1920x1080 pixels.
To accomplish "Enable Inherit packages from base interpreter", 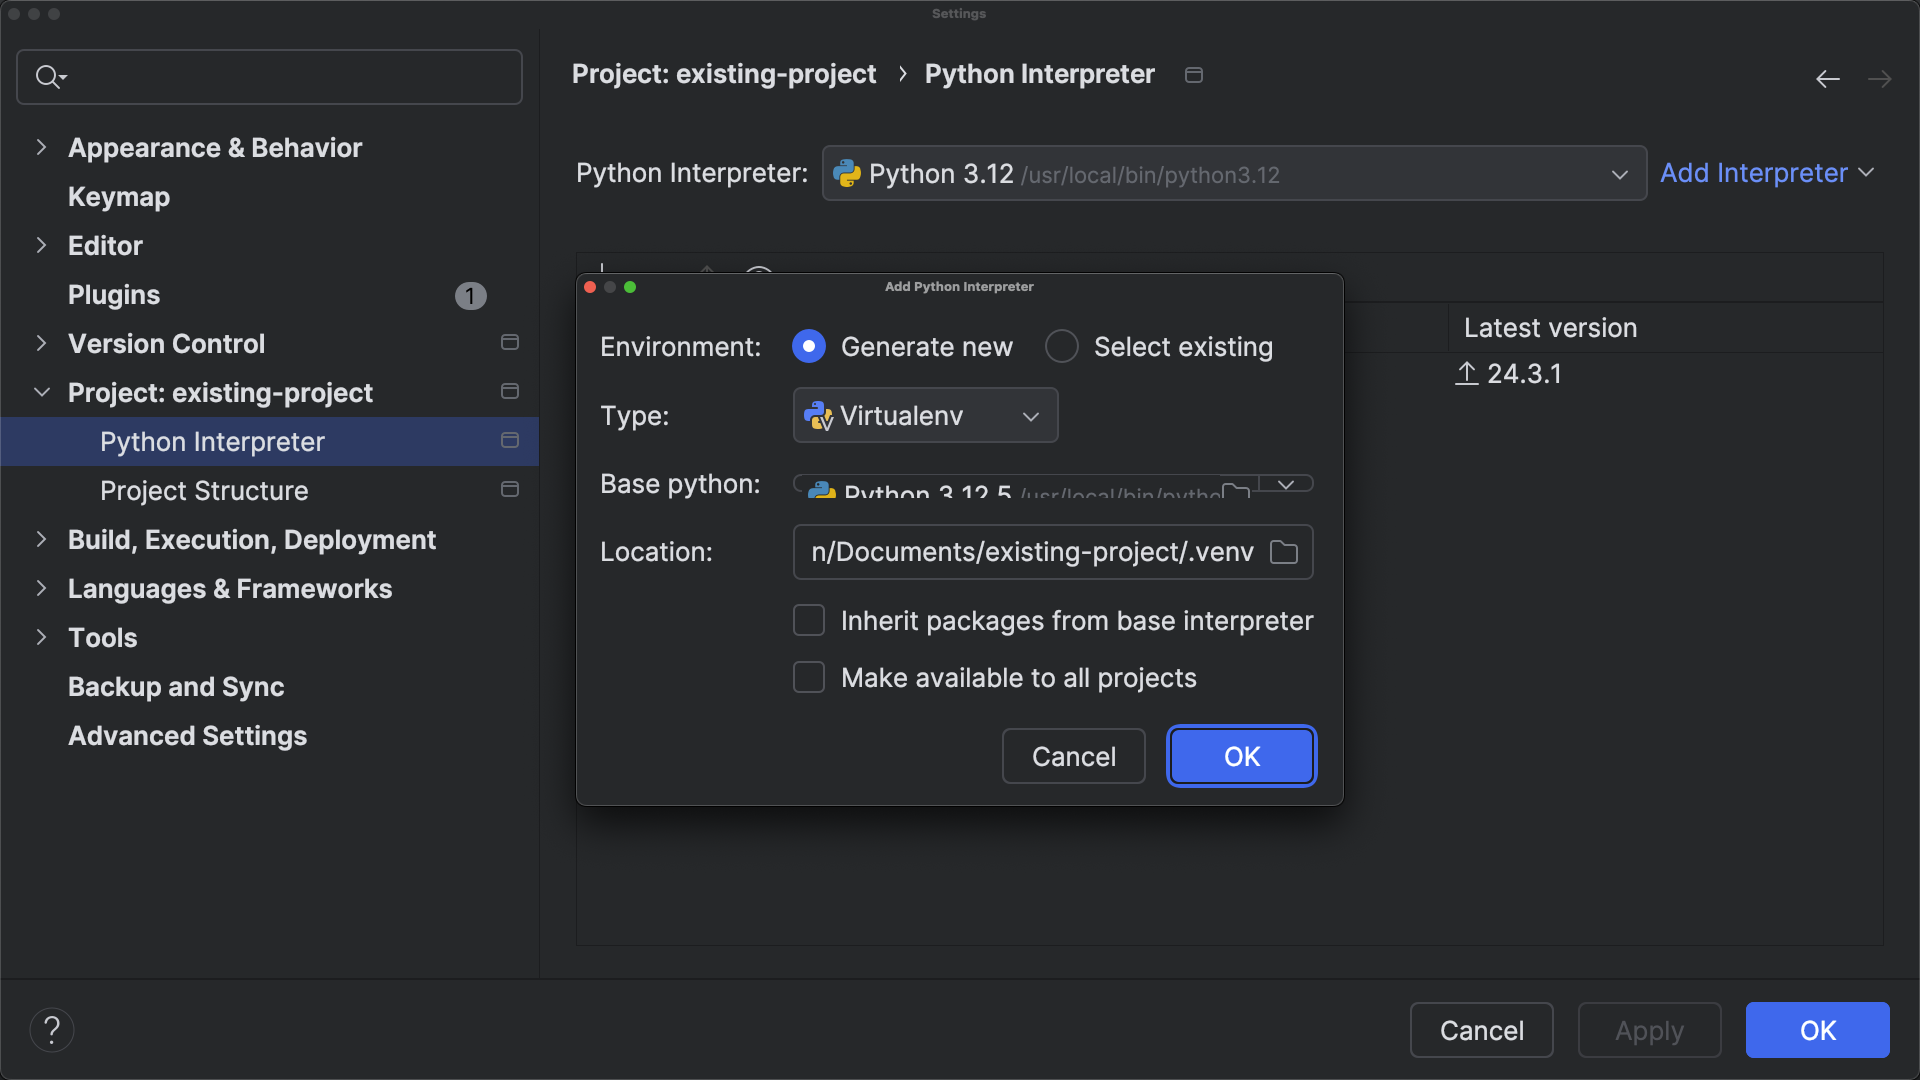I will 808,620.
